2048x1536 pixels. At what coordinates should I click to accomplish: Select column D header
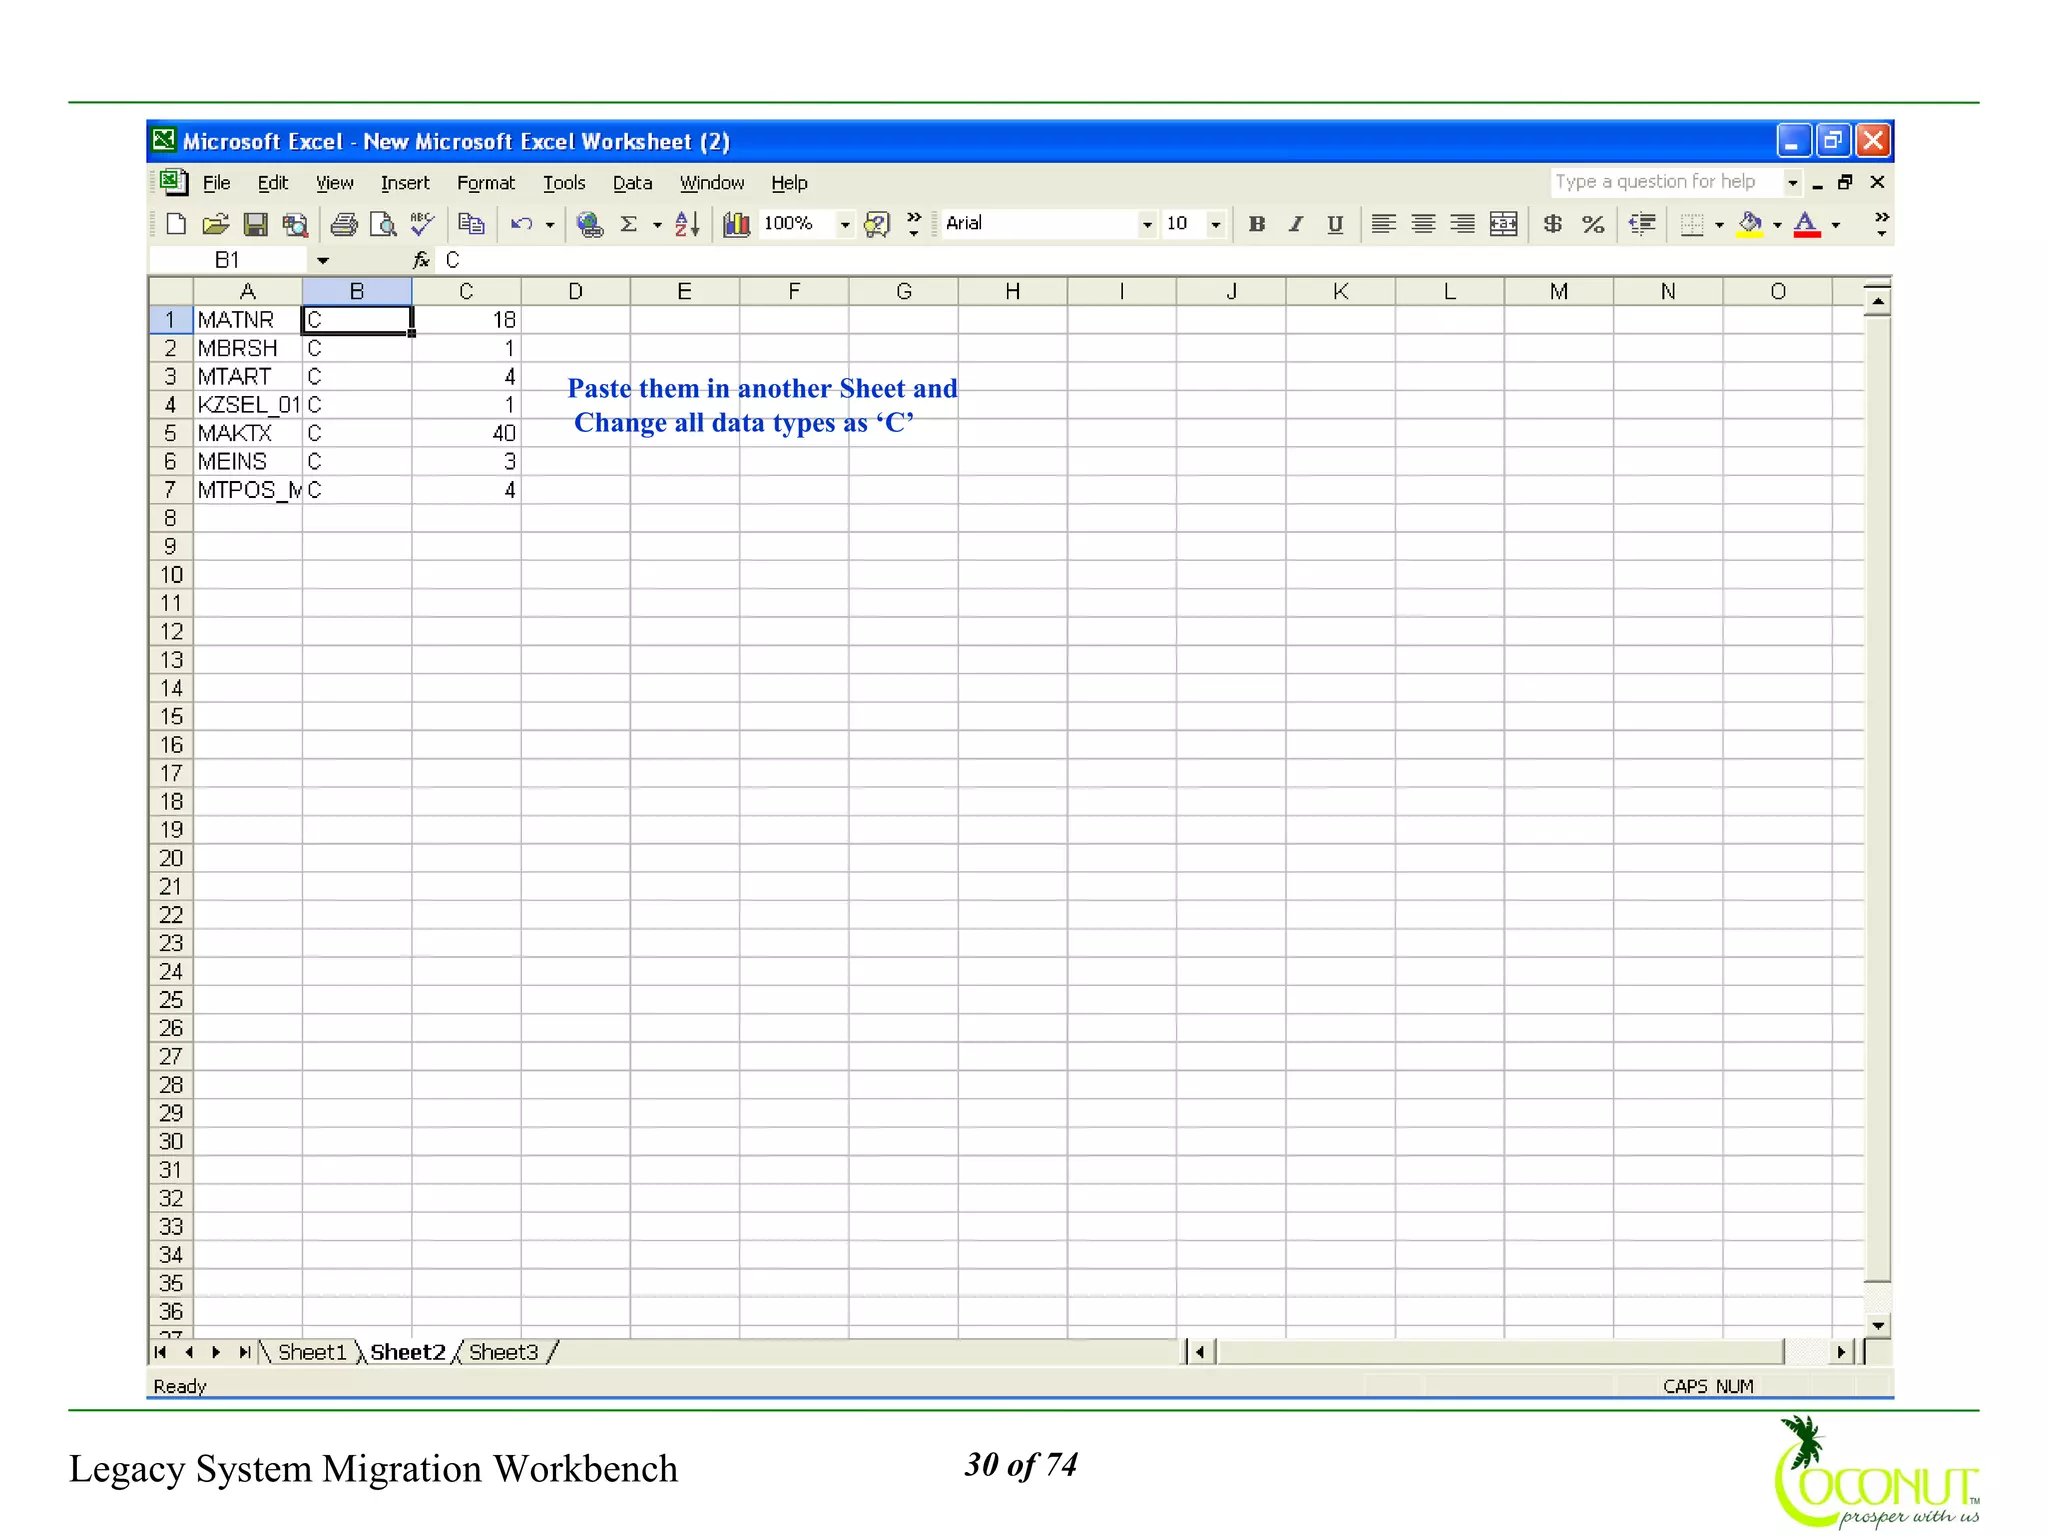pos(575,291)
